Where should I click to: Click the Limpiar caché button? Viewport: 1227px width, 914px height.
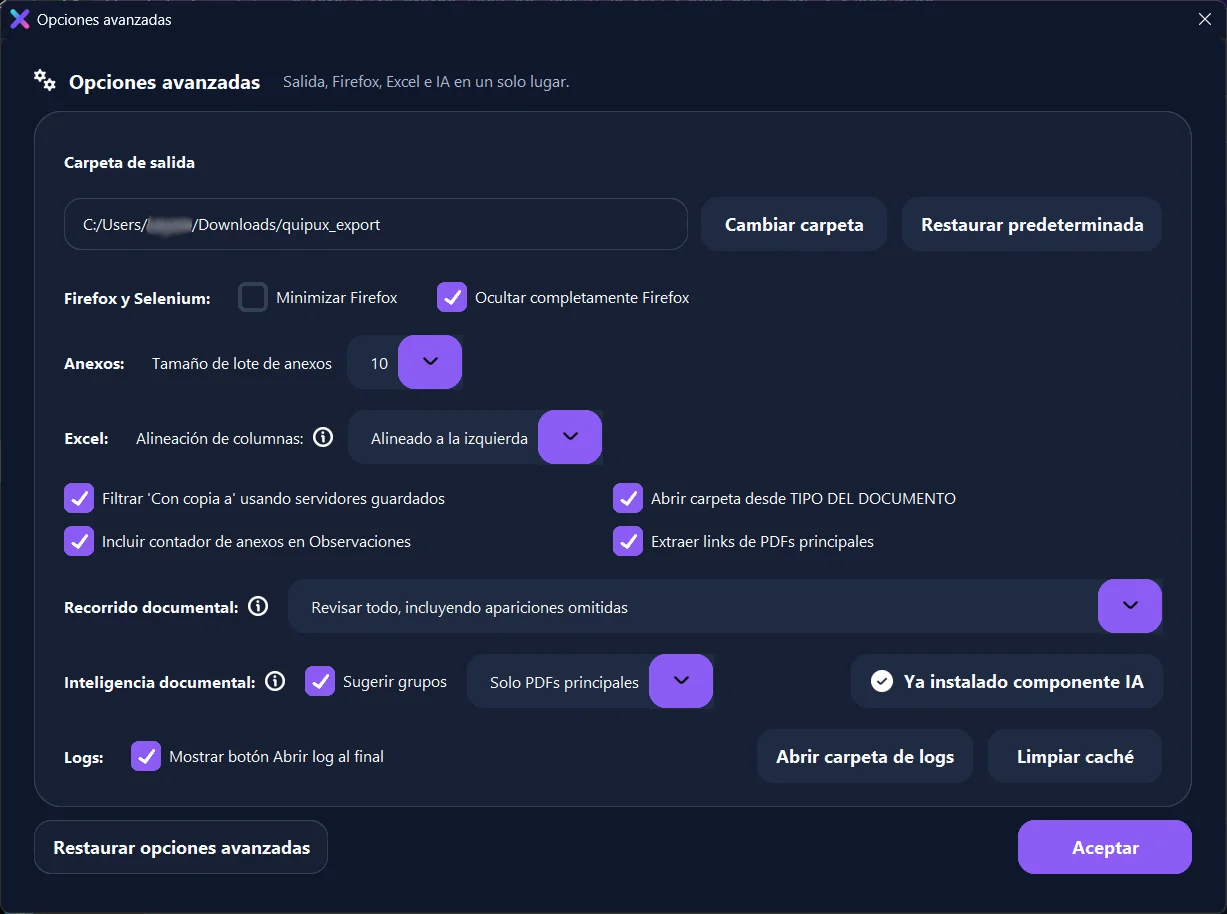1075,756
